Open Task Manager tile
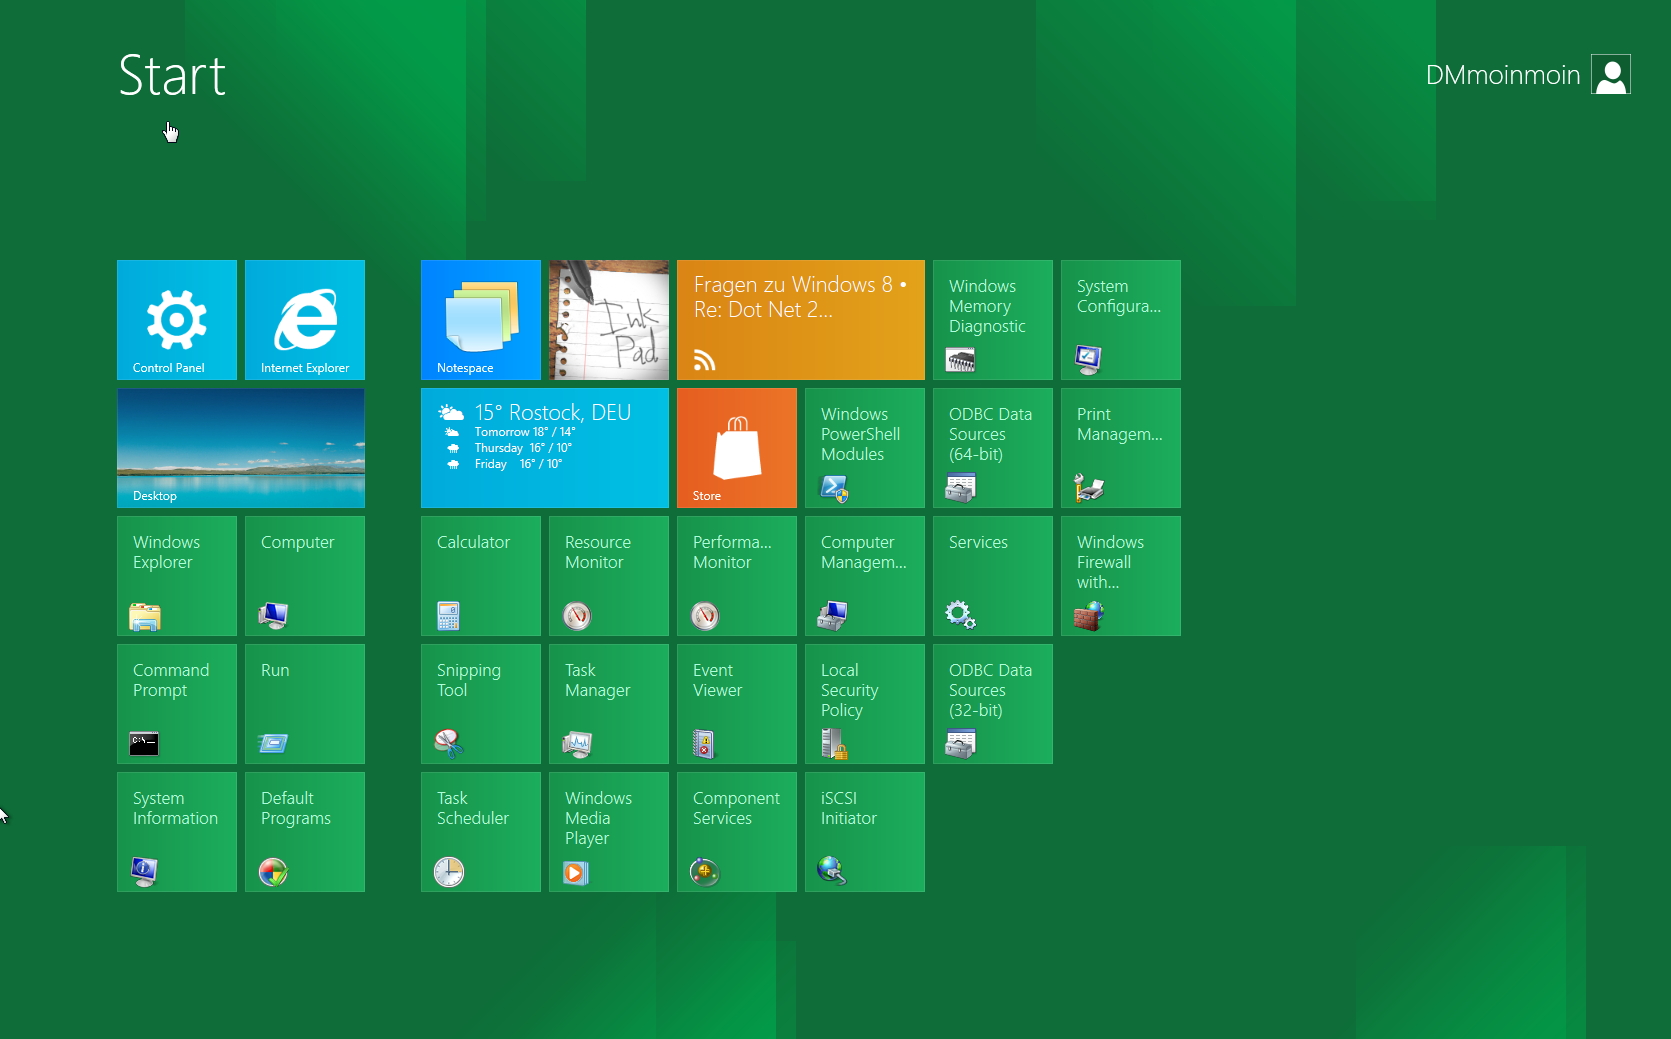The height and width of the screenshot is (1039, 1671). 609,704
